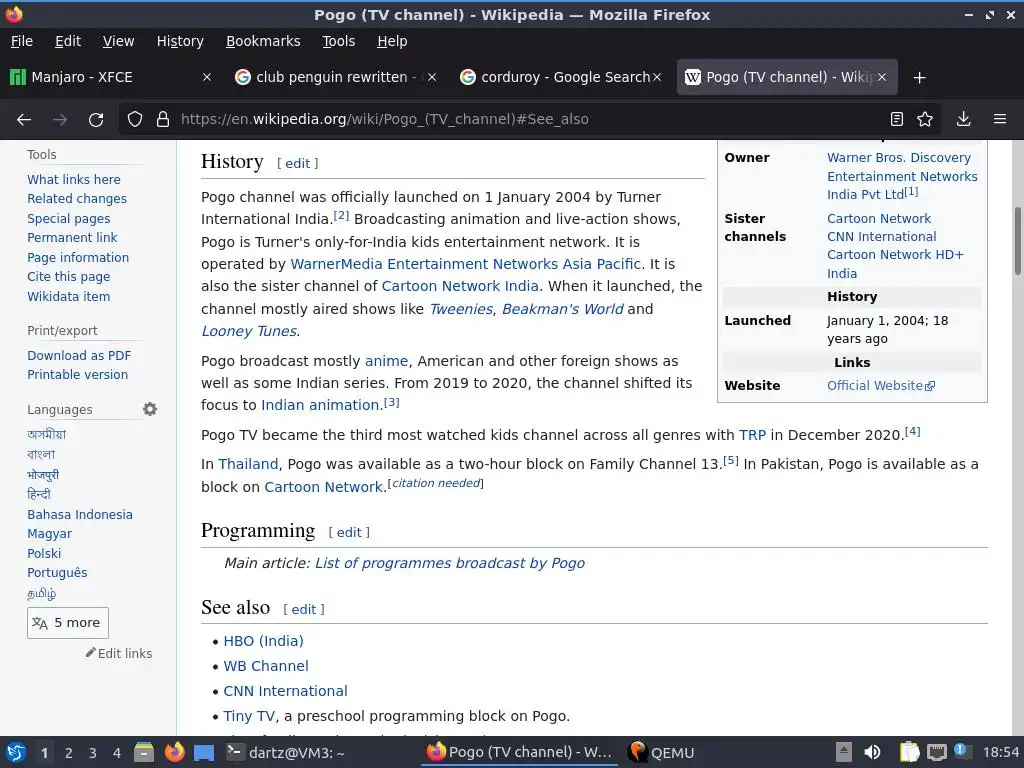Open WB Channel link
Image resolution: width=1024 pixels, height=768 pixels.
[266, 665]
